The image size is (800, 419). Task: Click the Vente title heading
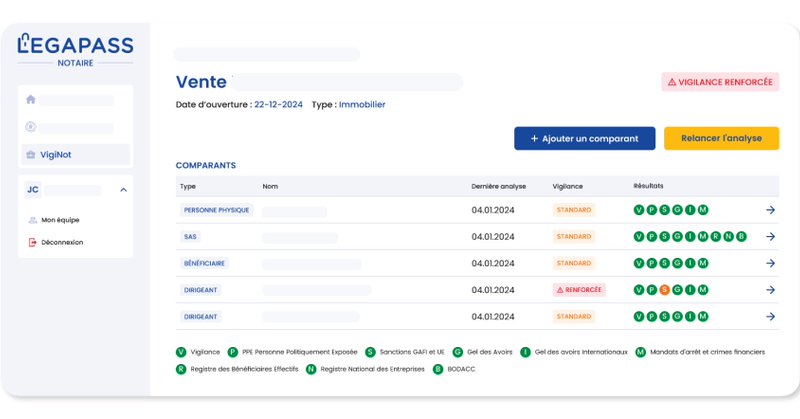point(201,82)
